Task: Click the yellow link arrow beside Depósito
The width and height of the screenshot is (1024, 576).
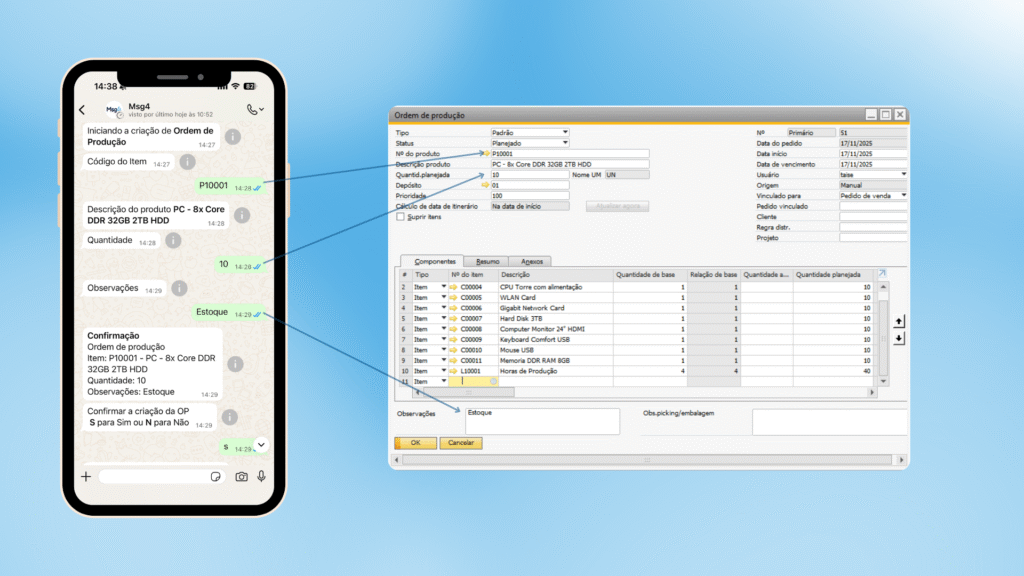Action: (486, 185)
